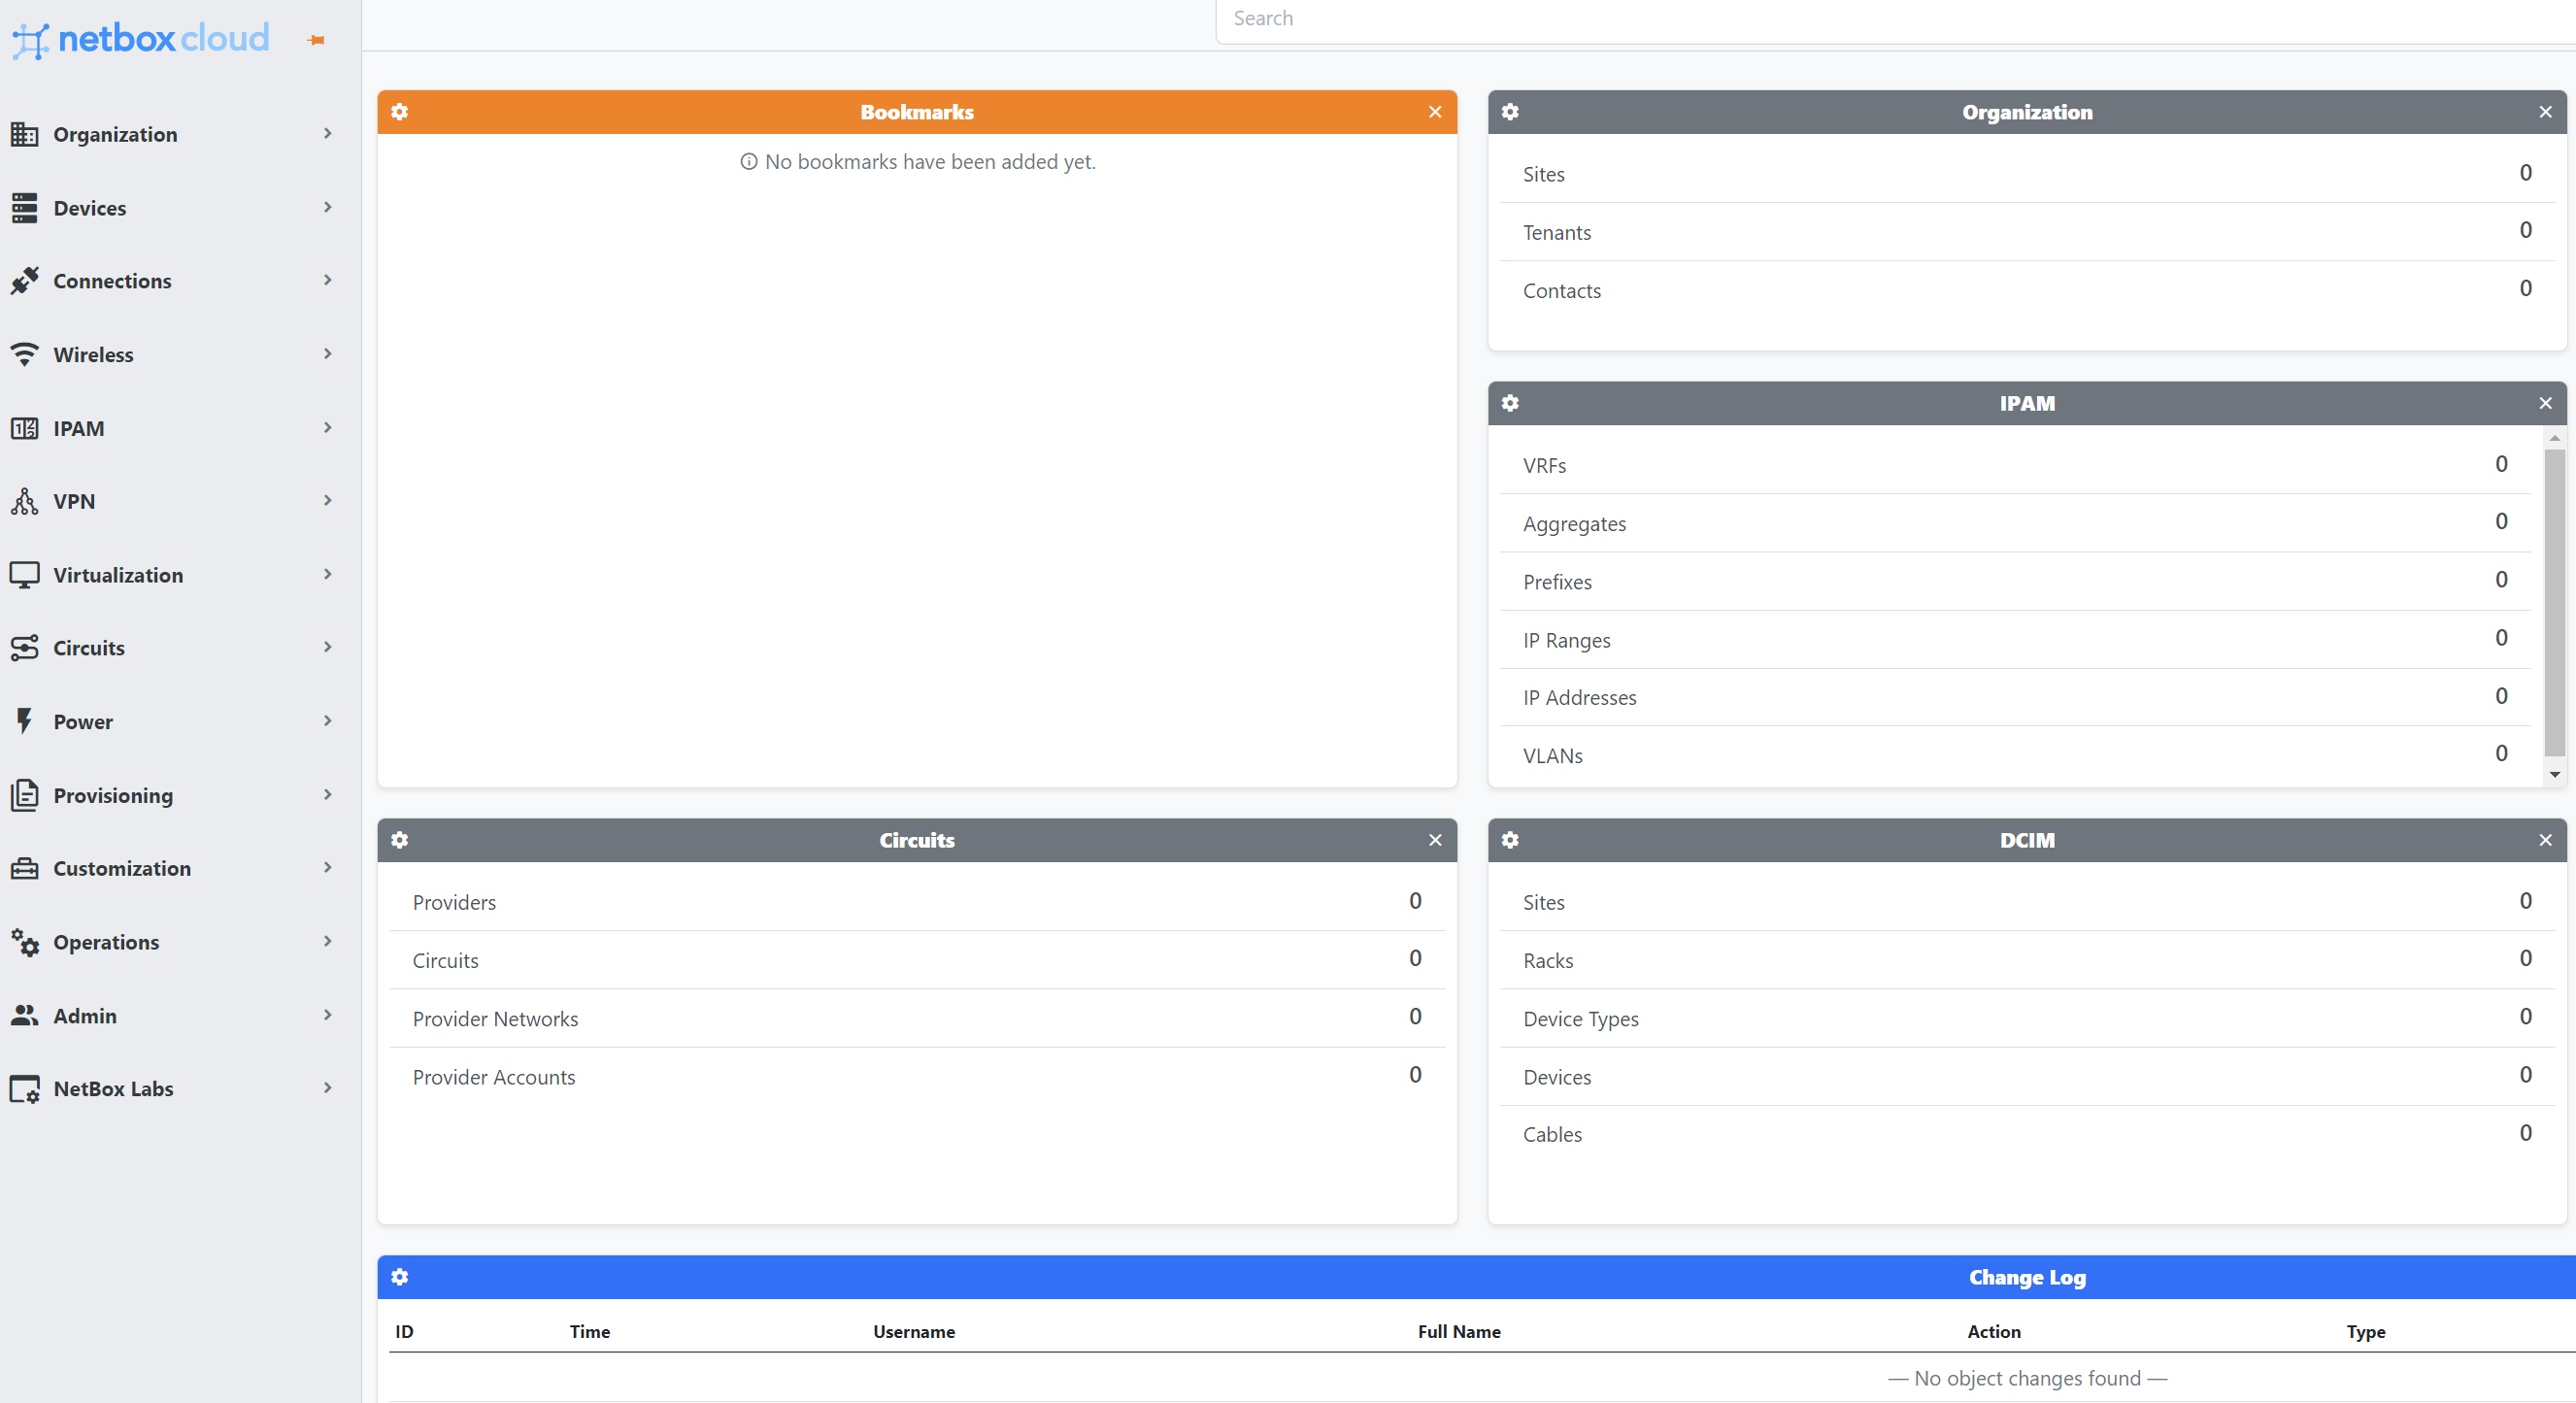Click the netbox cloud logo
Viewport: 2576px width, 1403px height.
140,38
